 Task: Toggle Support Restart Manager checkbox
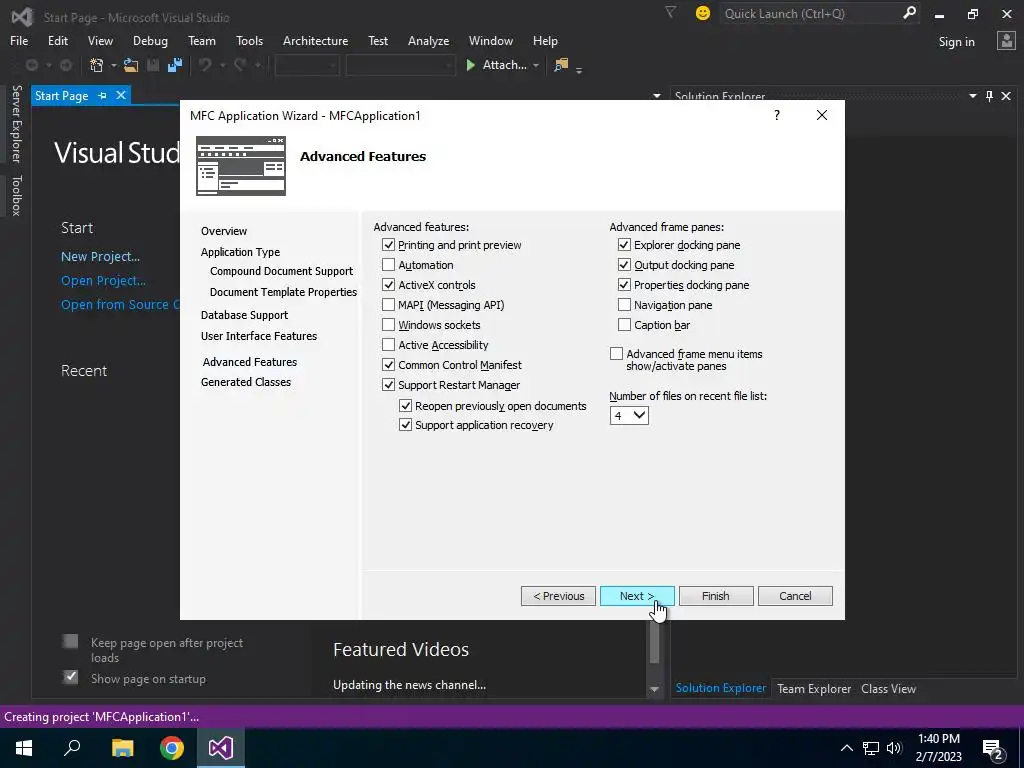[389, 385]
